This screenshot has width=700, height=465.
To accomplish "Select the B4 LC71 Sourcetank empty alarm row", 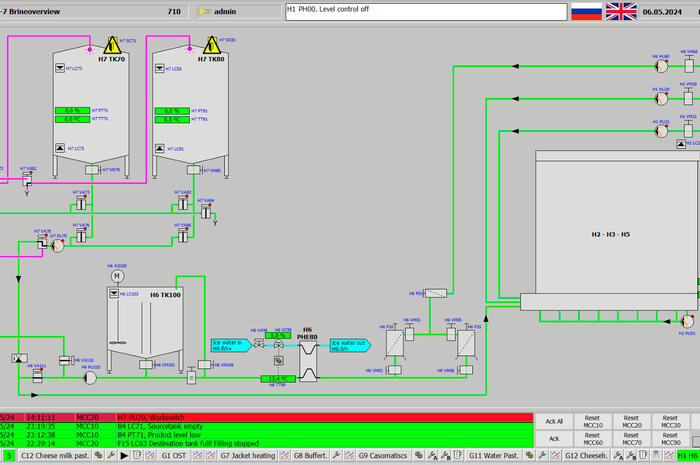I will tap(266, 426).
